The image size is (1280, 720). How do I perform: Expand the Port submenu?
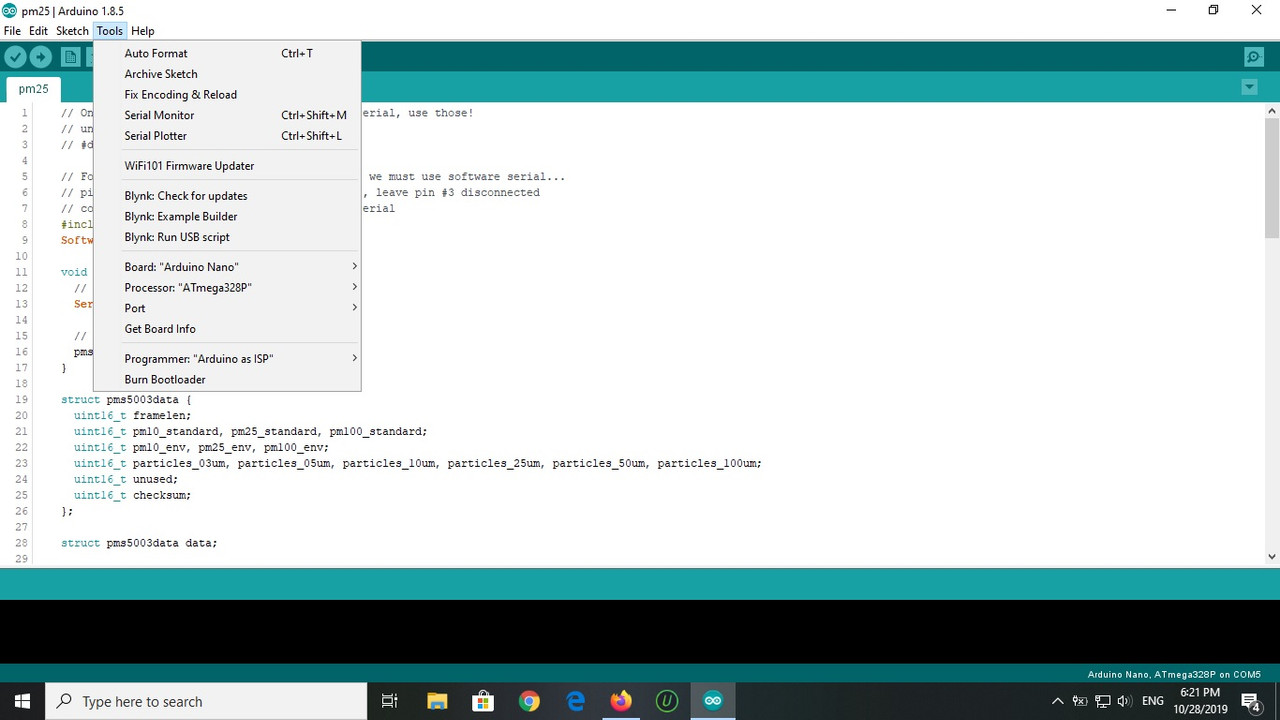pos(227,308)
